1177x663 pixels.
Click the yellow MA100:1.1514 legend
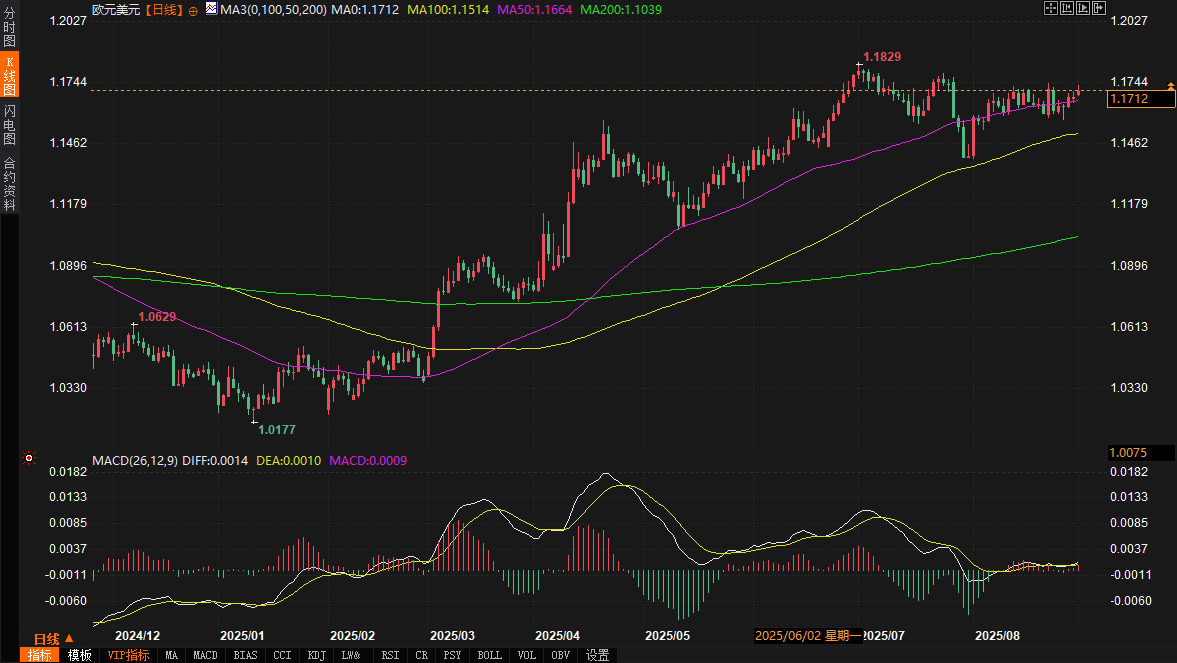(448, 10)
